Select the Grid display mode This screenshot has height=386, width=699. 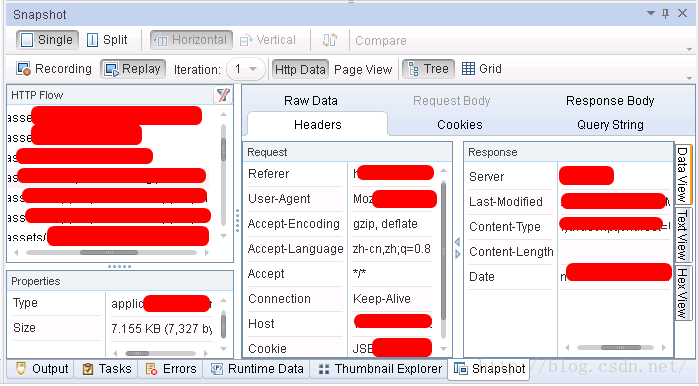[x=482, y=69]
